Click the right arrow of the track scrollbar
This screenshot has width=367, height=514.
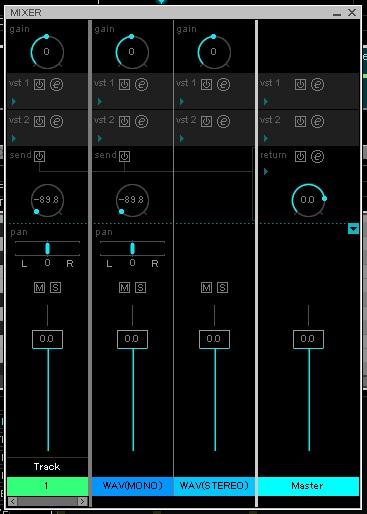point(82,501)
